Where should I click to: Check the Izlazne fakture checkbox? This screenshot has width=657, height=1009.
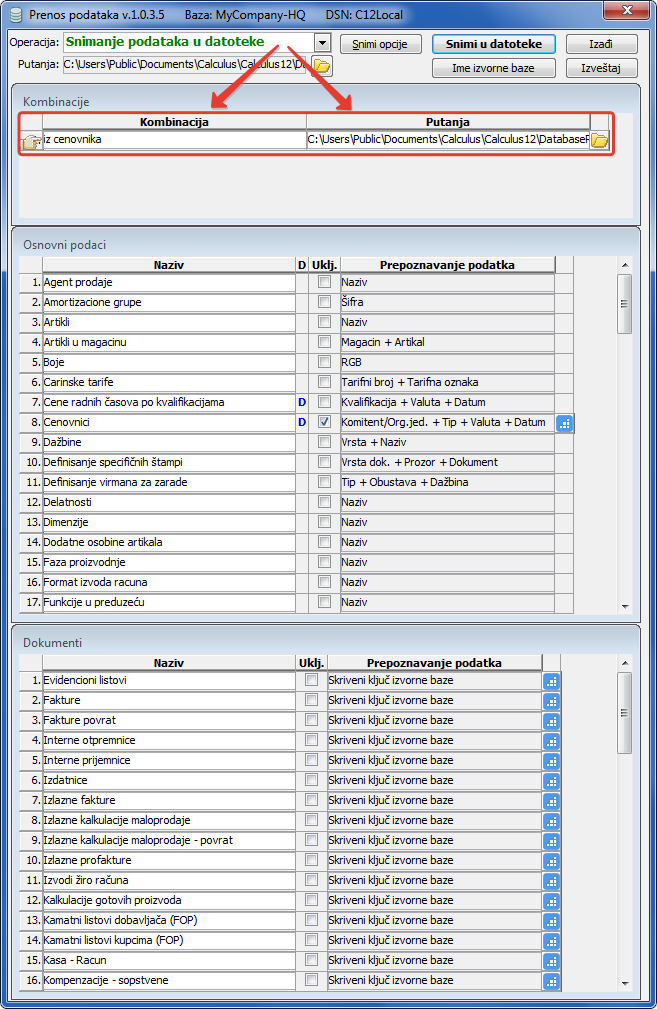[311, 800]
